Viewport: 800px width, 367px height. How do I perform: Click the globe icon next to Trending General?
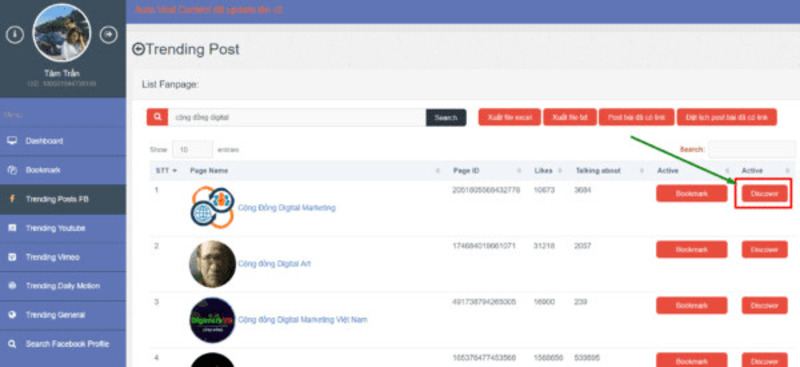pyautogui.click(x=12, y=315)
